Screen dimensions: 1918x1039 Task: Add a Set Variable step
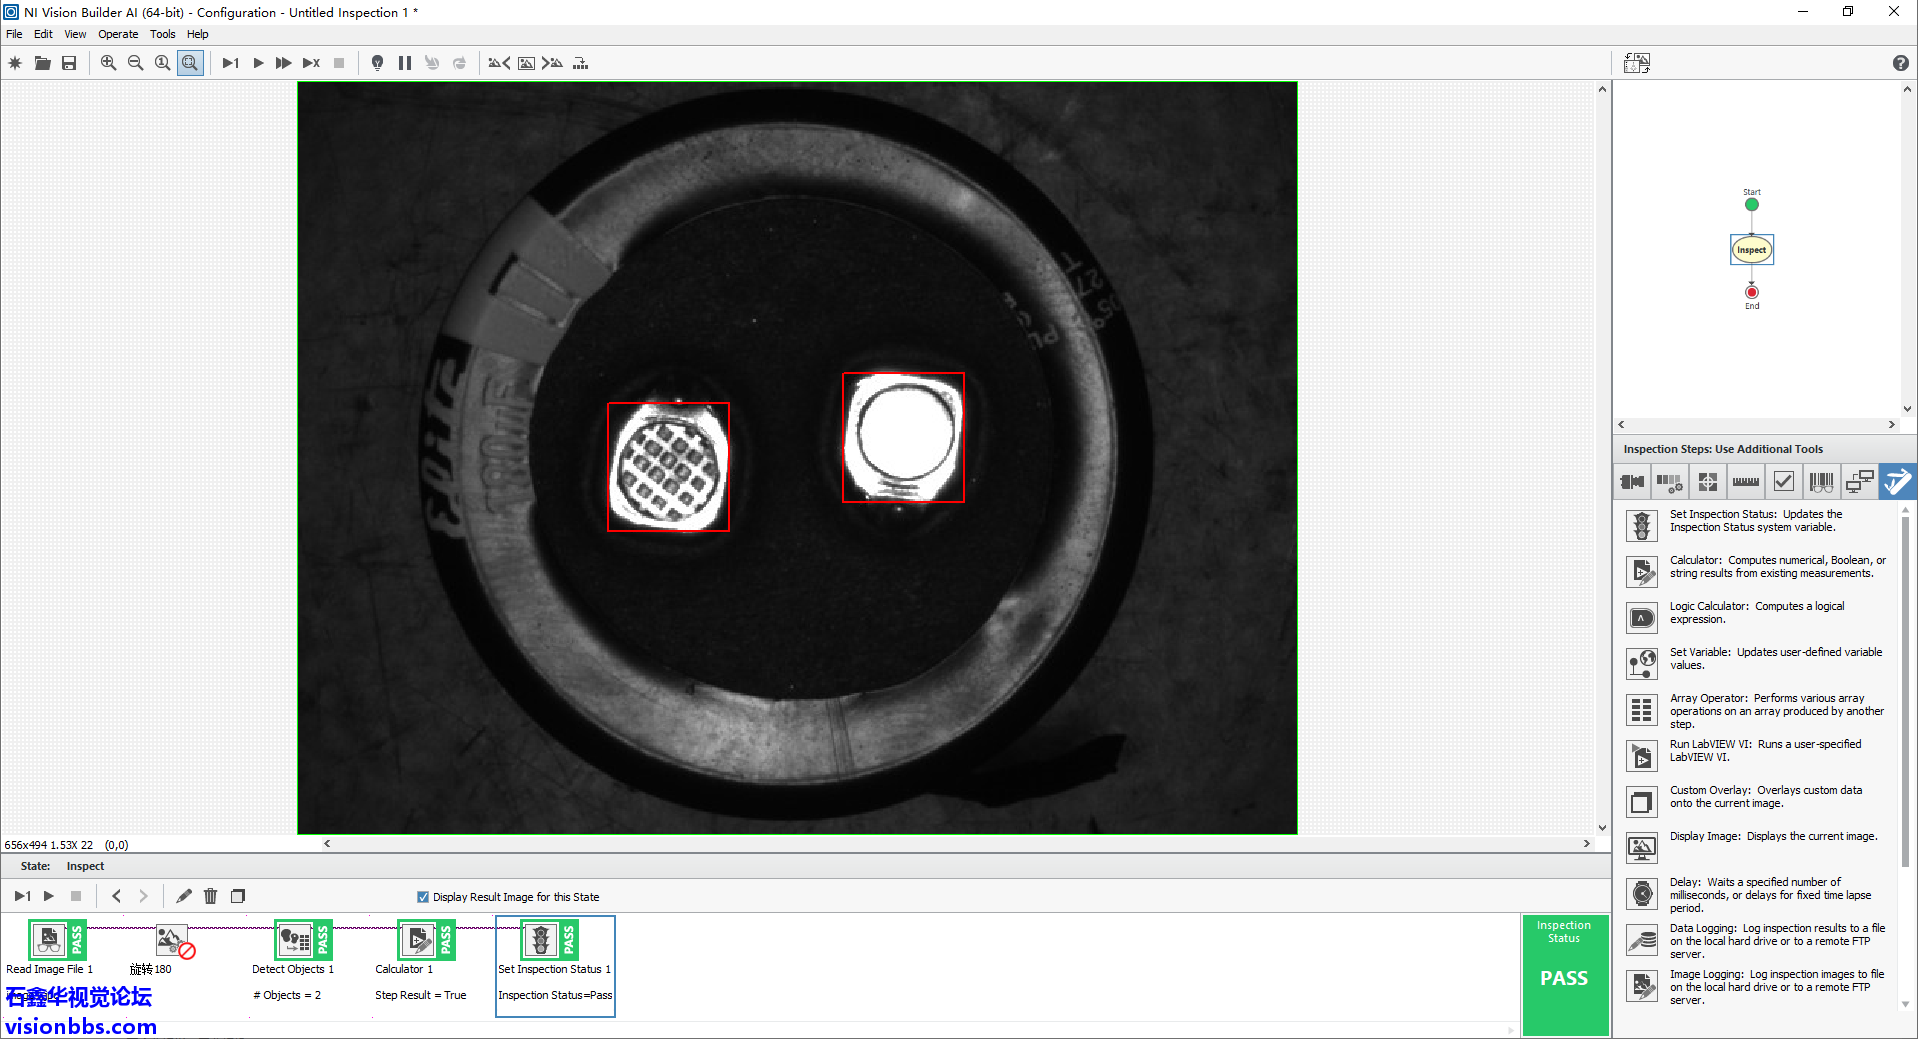(x=1757, y=662)
